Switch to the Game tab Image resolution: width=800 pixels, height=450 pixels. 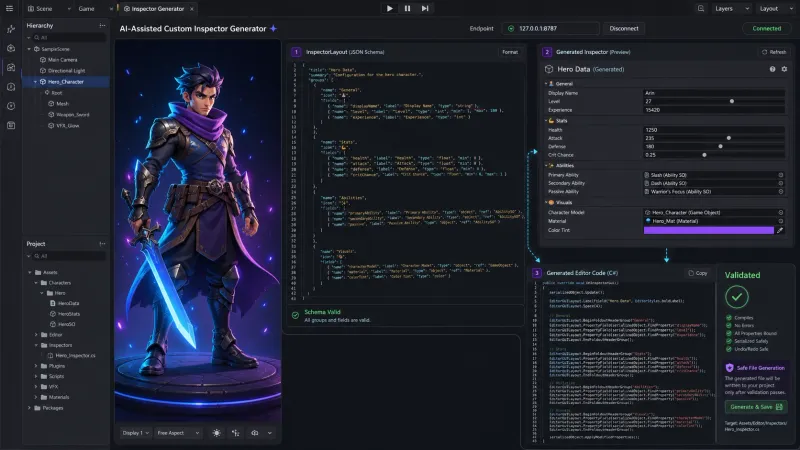tap(86, 9)
